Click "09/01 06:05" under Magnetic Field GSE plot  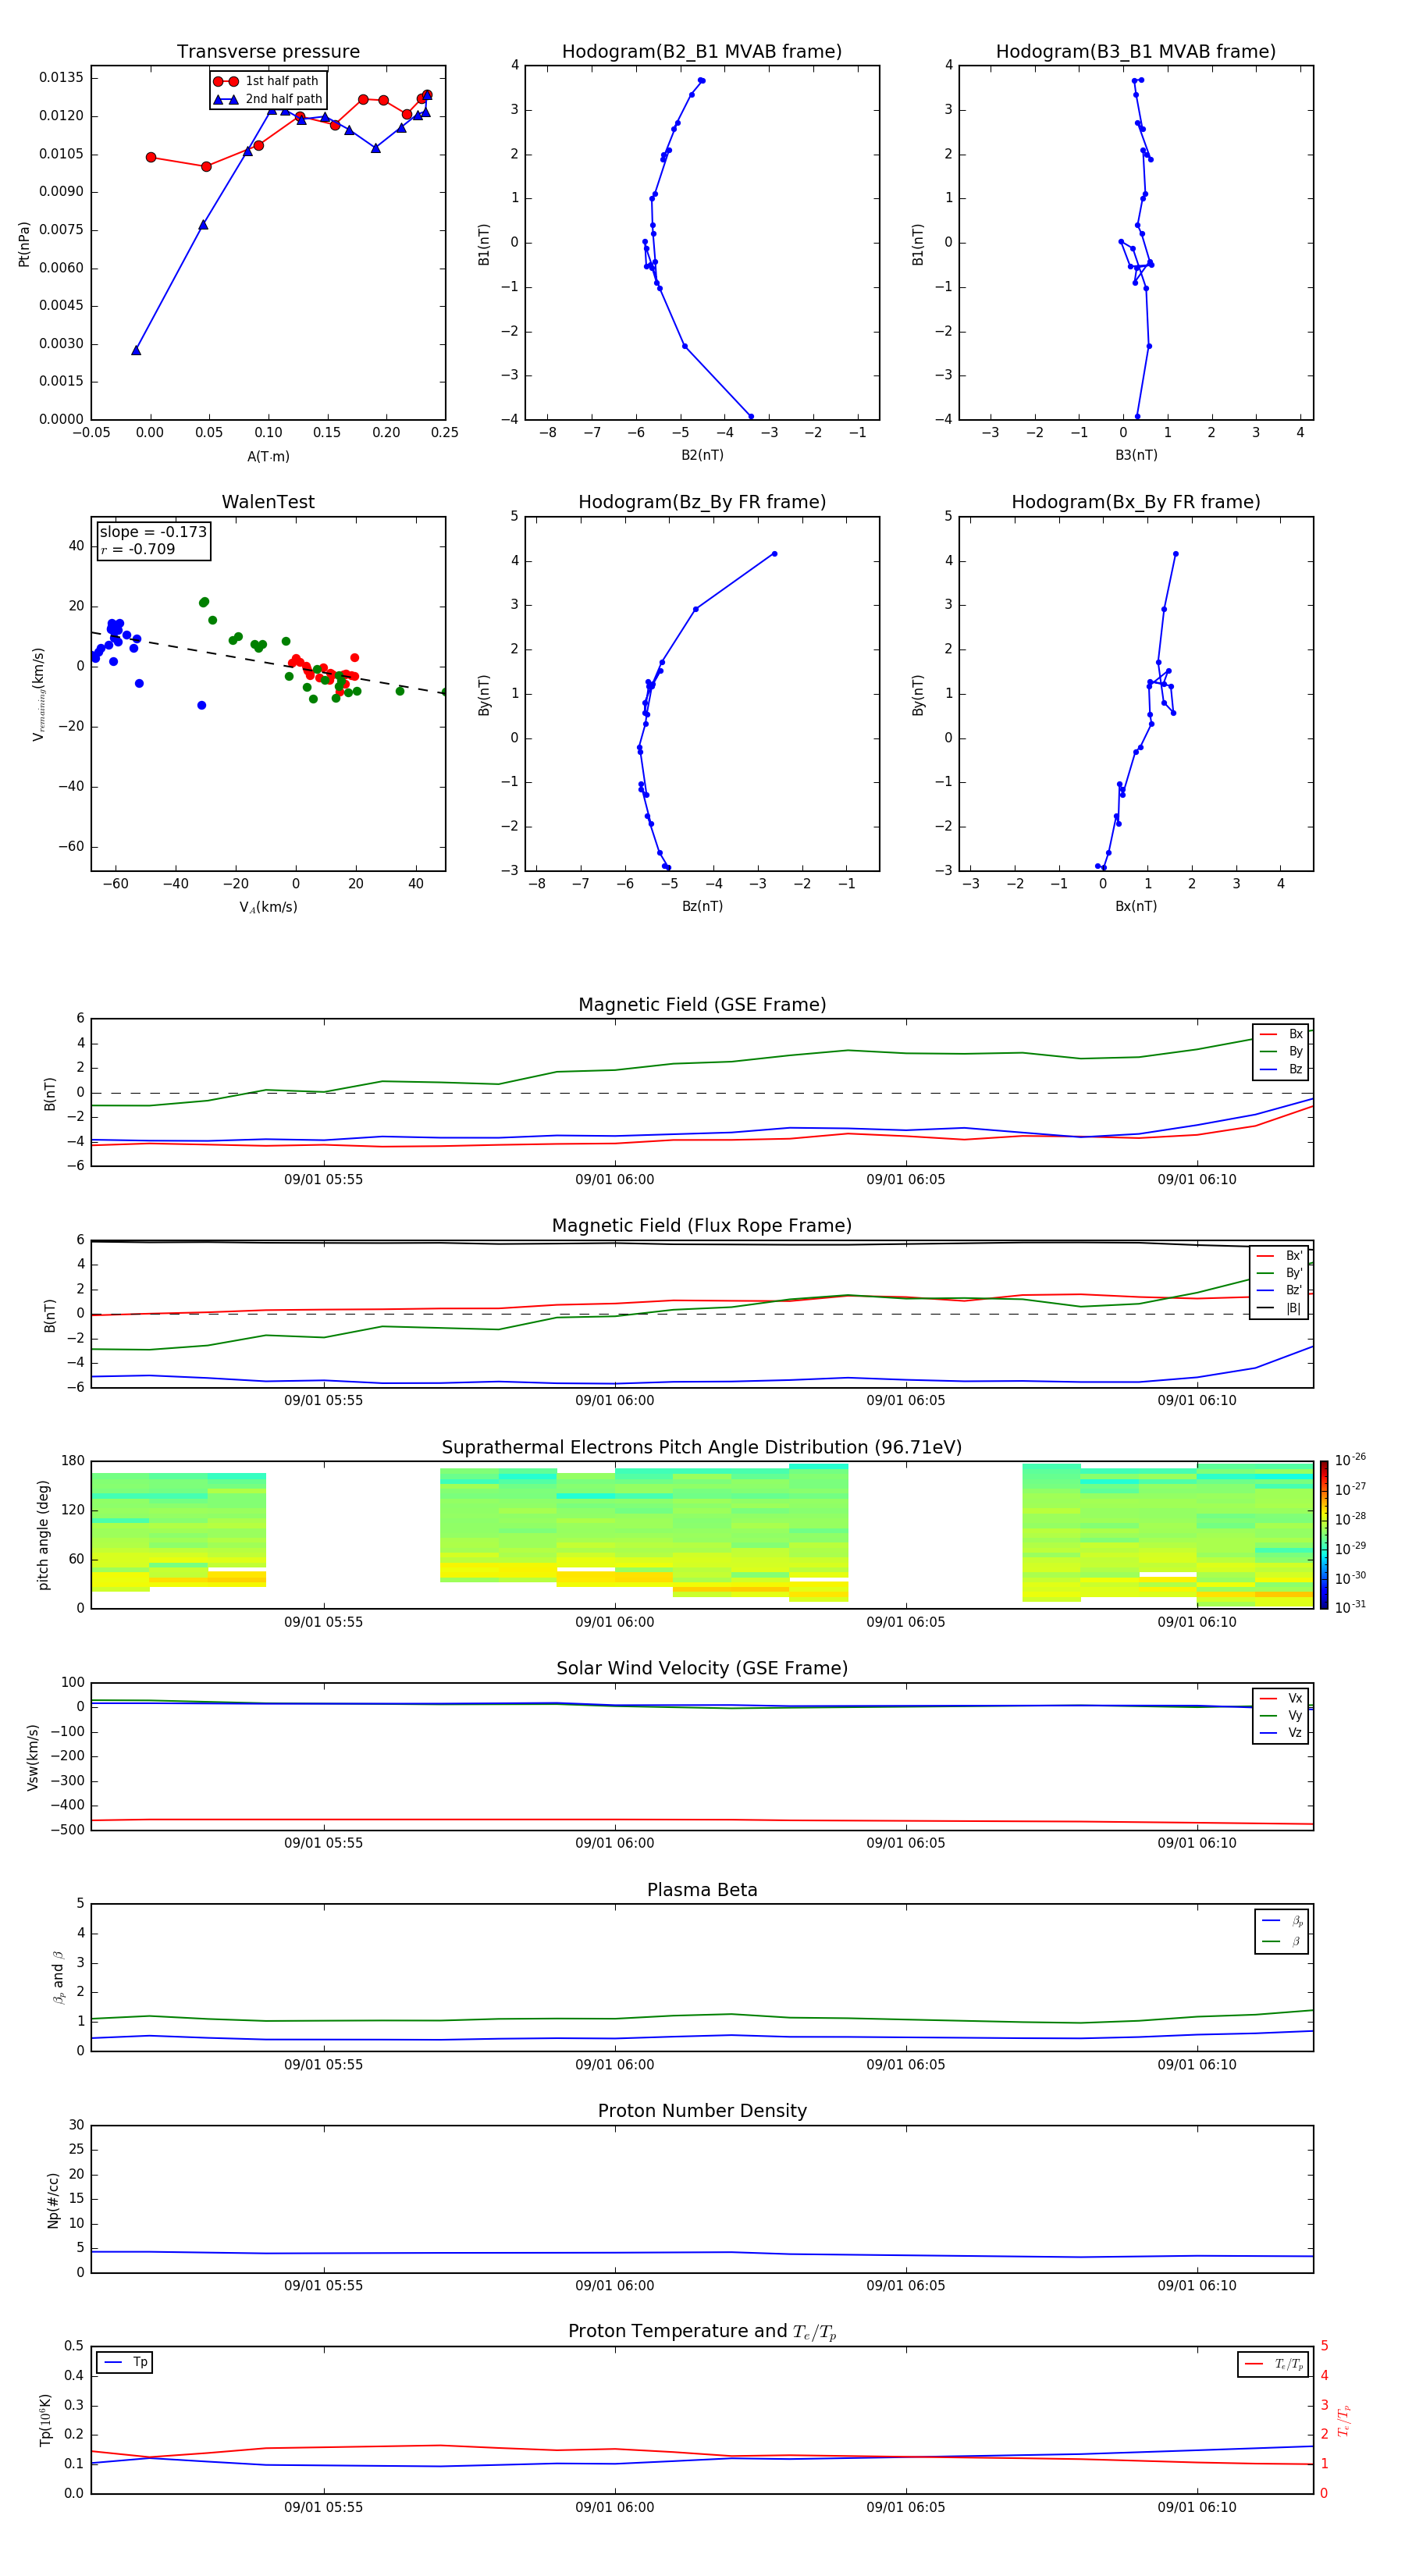pos(906,1180)
